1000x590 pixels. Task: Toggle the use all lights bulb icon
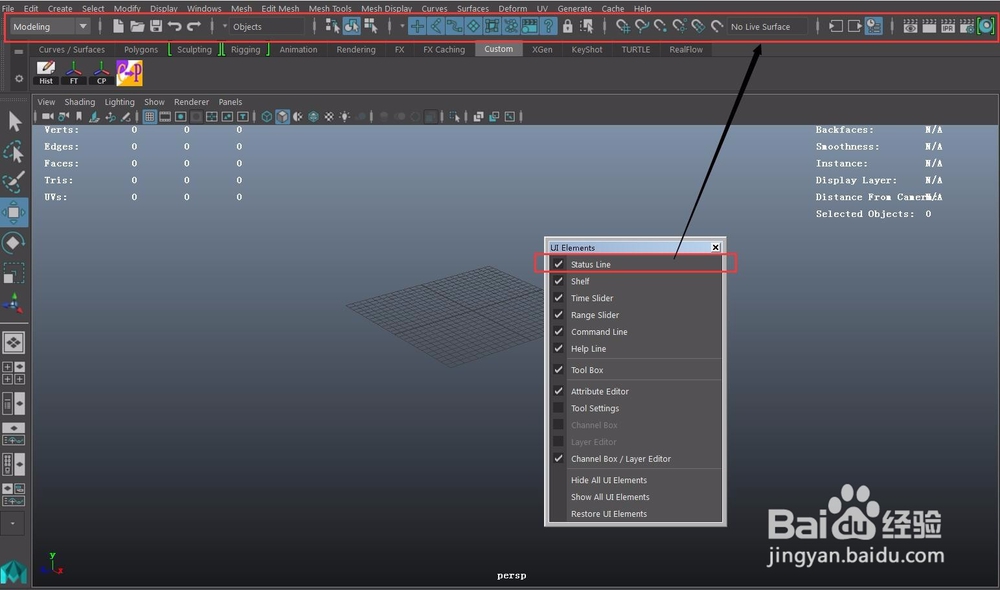pyautogui.click(x=344, y=117)
